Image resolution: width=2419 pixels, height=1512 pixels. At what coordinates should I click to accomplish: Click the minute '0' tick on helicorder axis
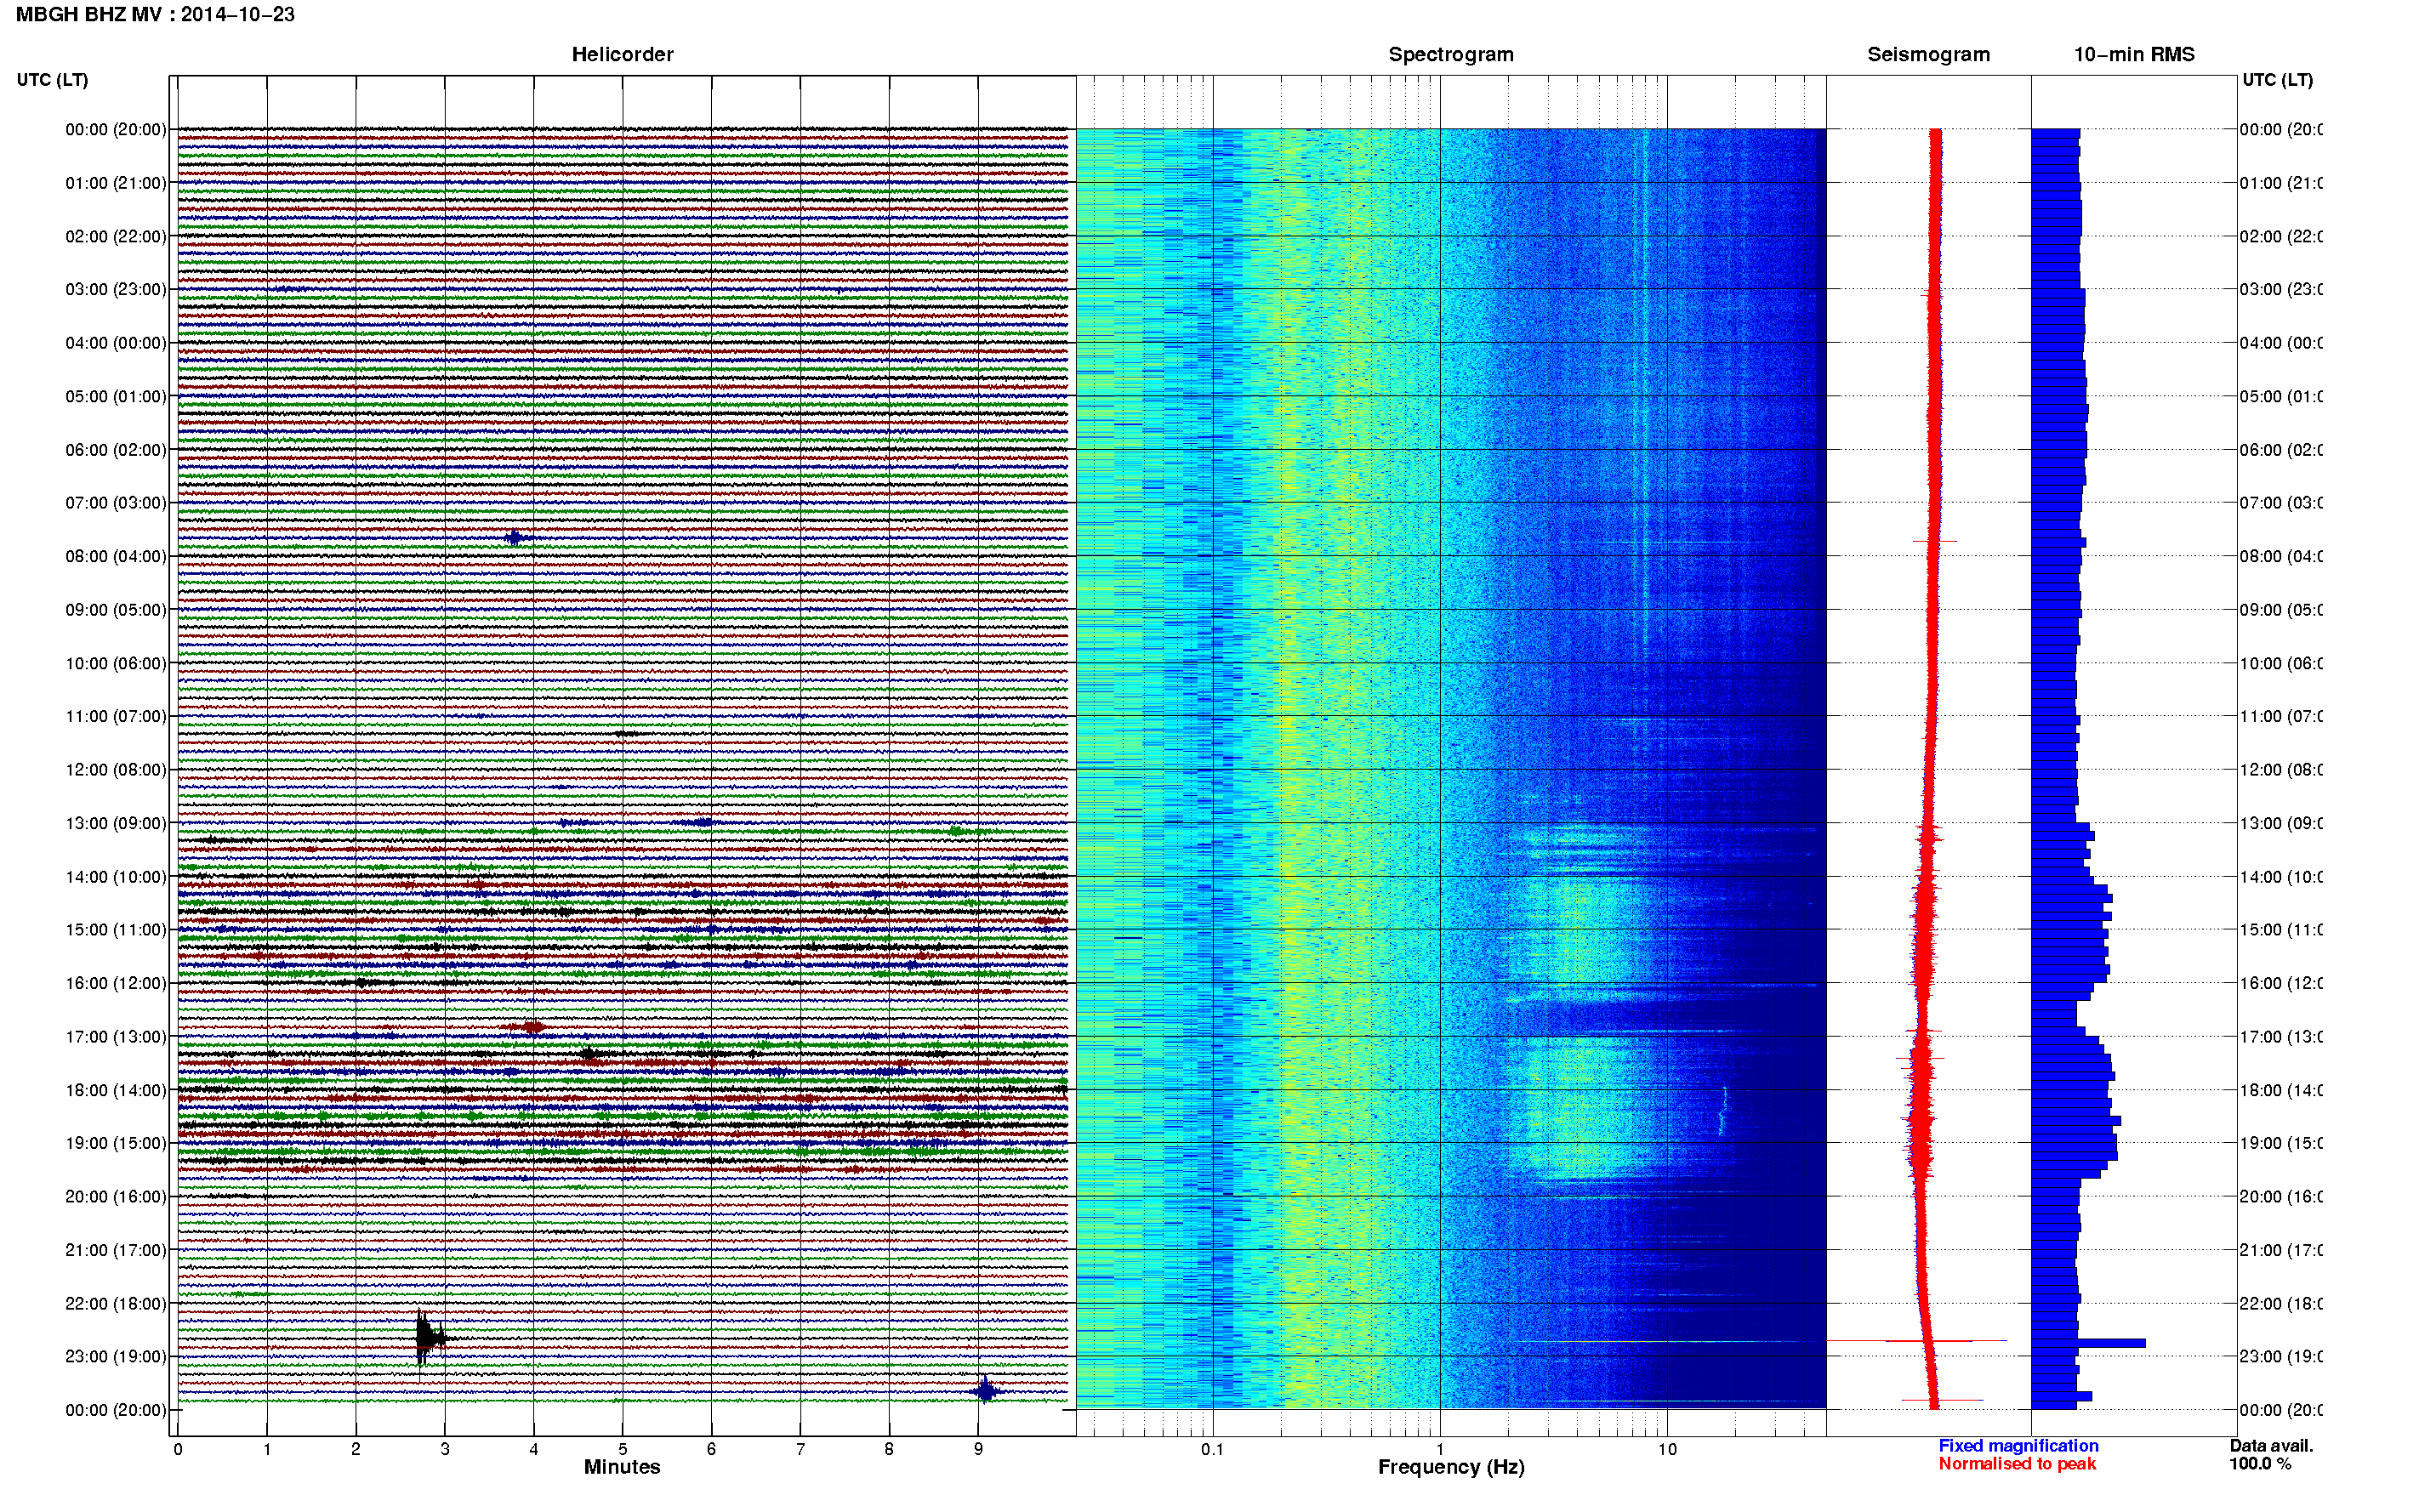178,1449
